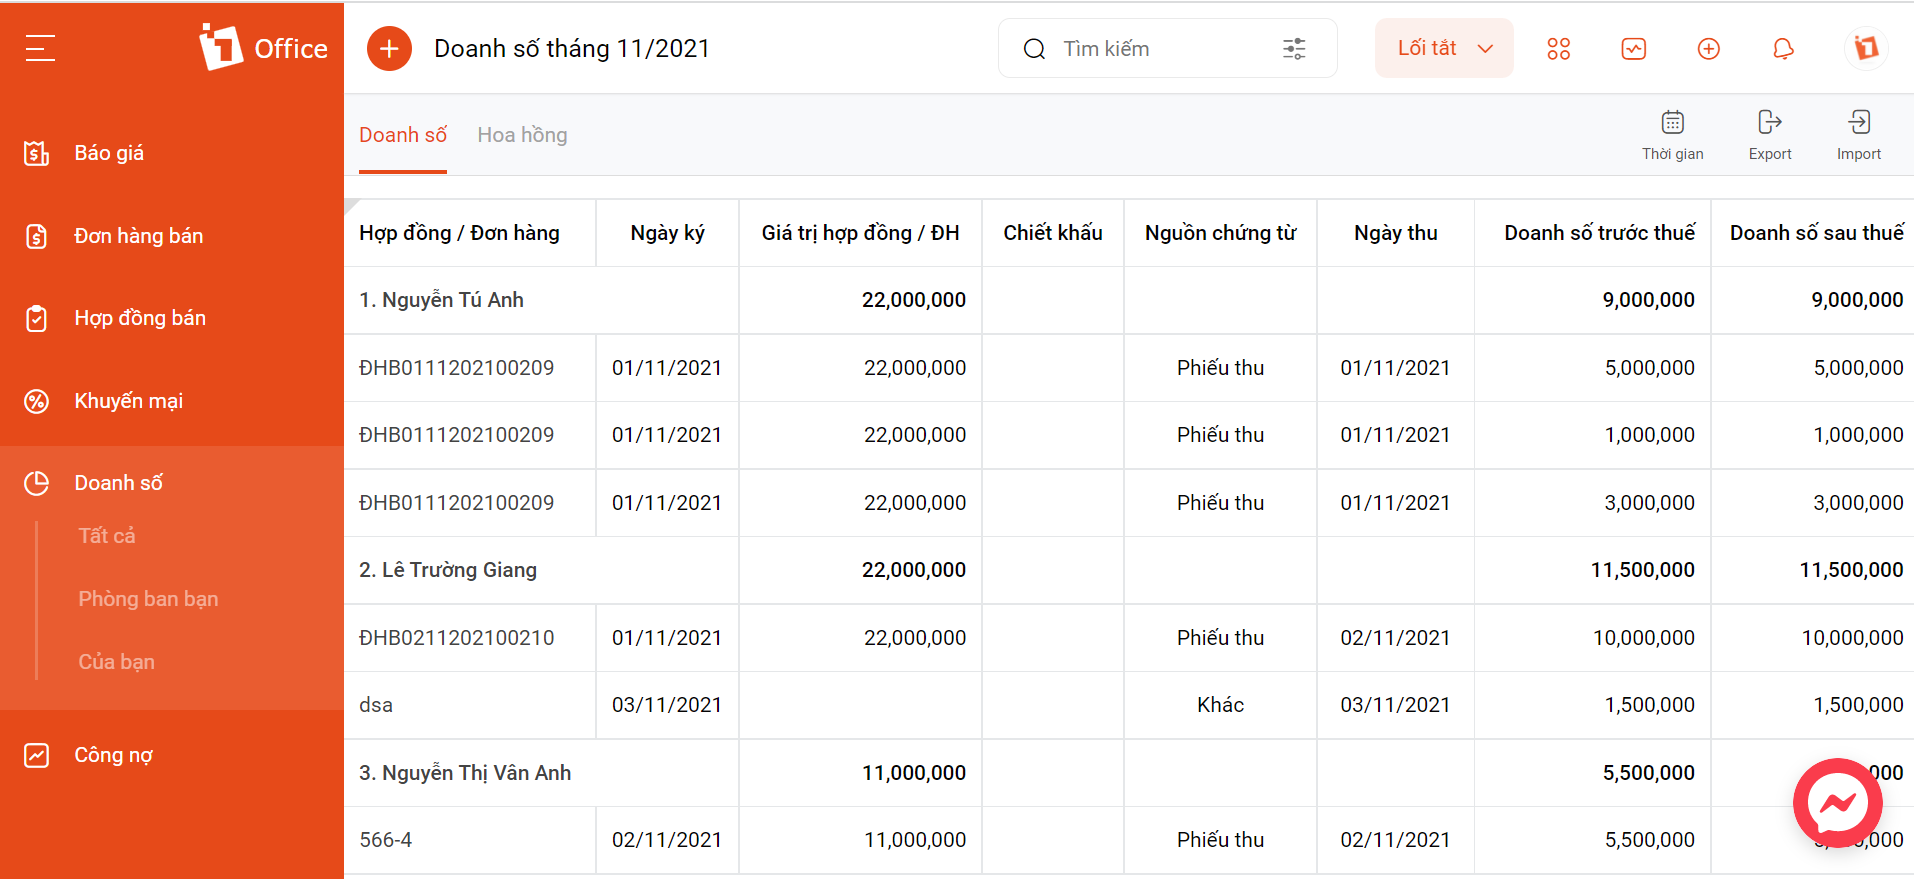Select the Doanh số tab
This screenshot has height=879, width=1914.
tap(403, 135)
